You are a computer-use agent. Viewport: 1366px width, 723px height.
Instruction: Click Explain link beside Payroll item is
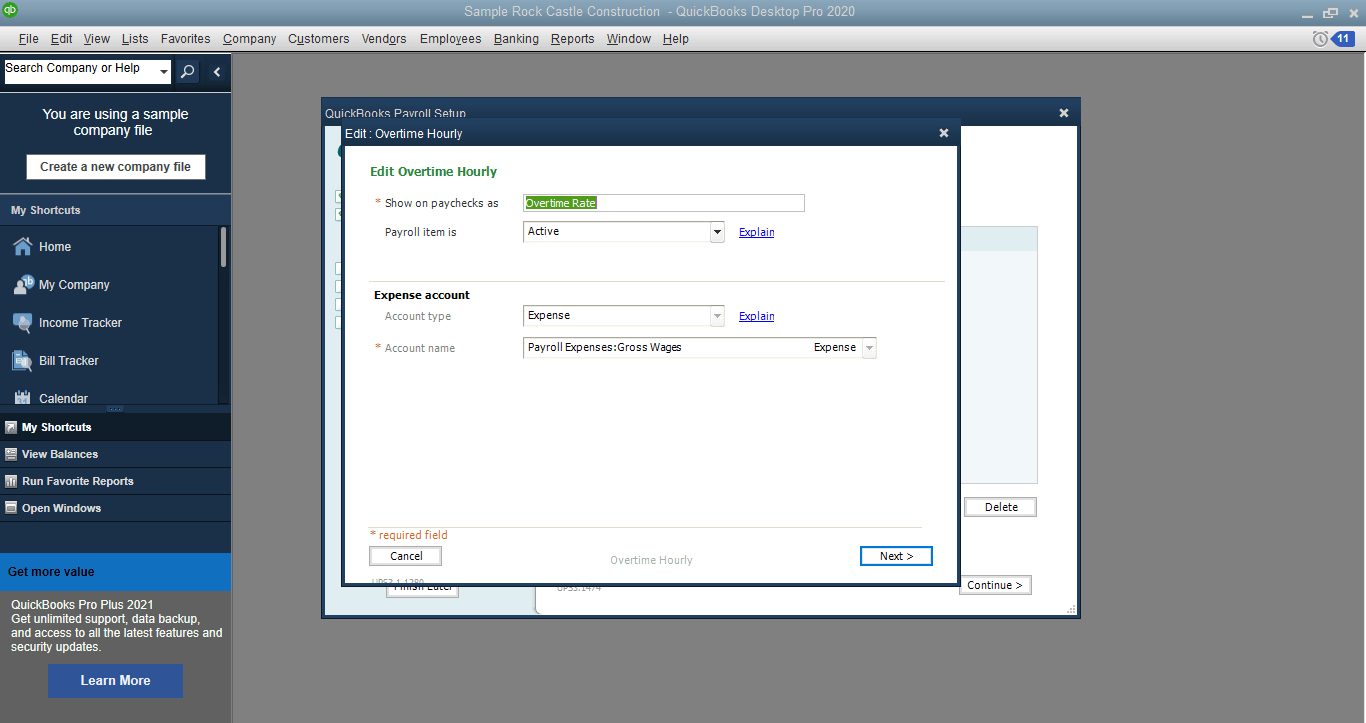pyautogui.click(x=756, y=232)
